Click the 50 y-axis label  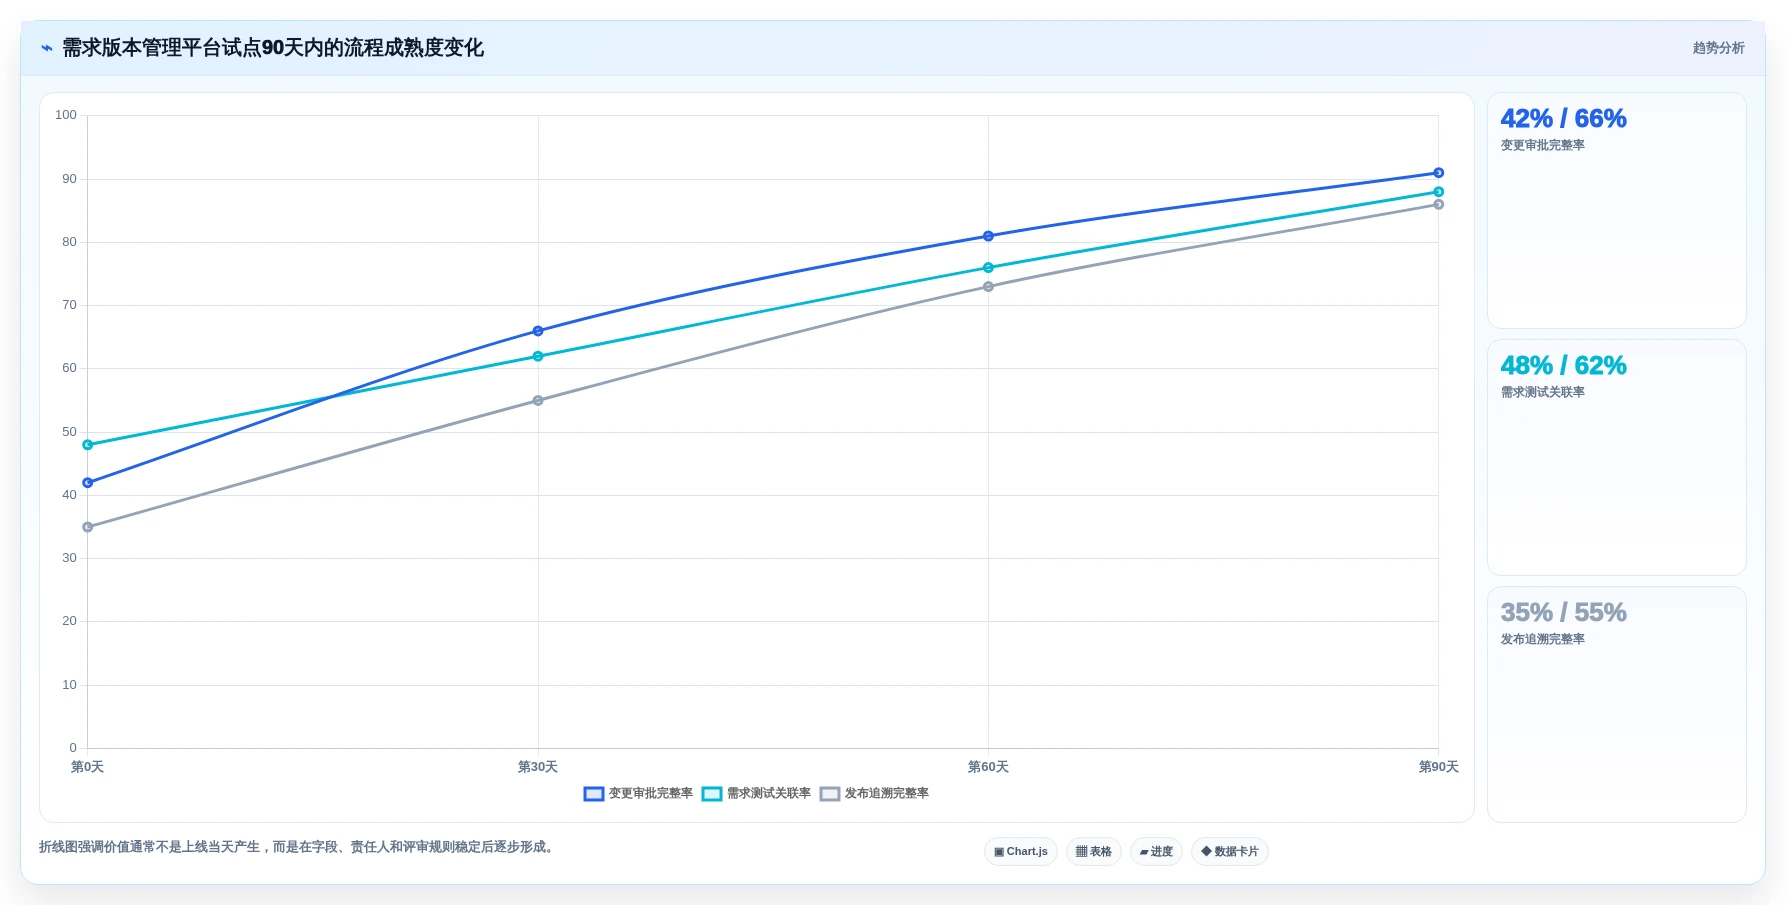point(69,432)
